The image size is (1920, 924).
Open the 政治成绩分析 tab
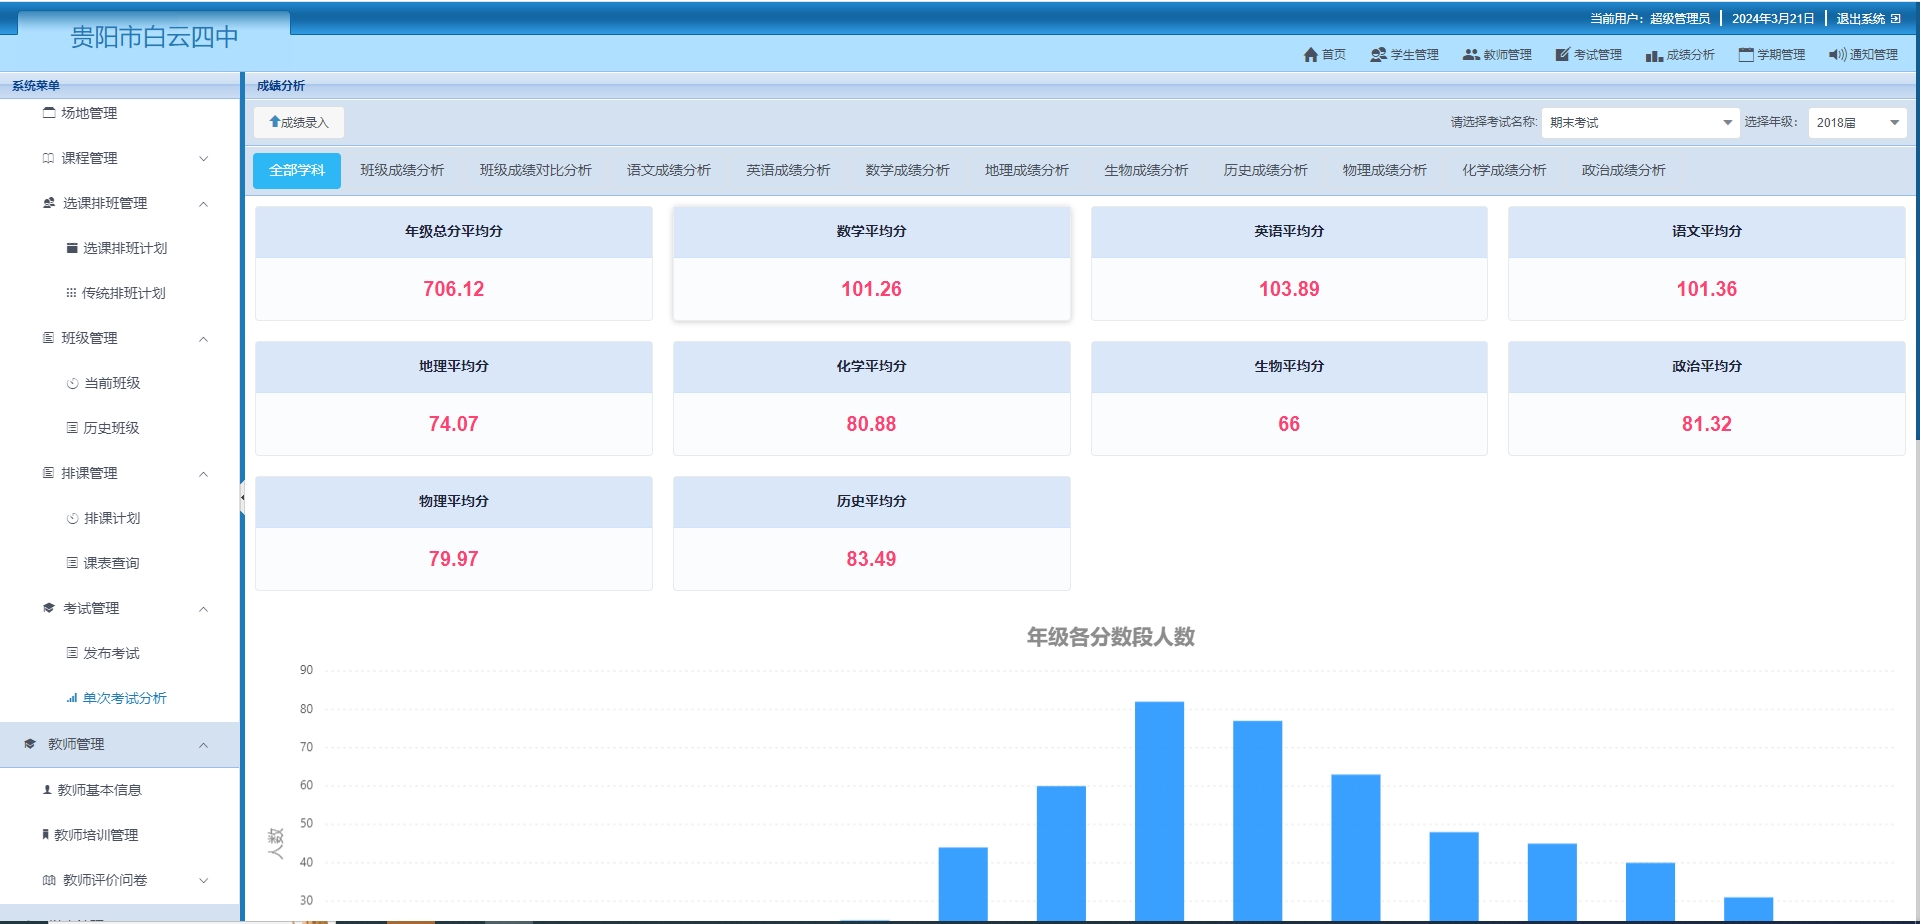pyautogui.click(x=1624, y=170)
